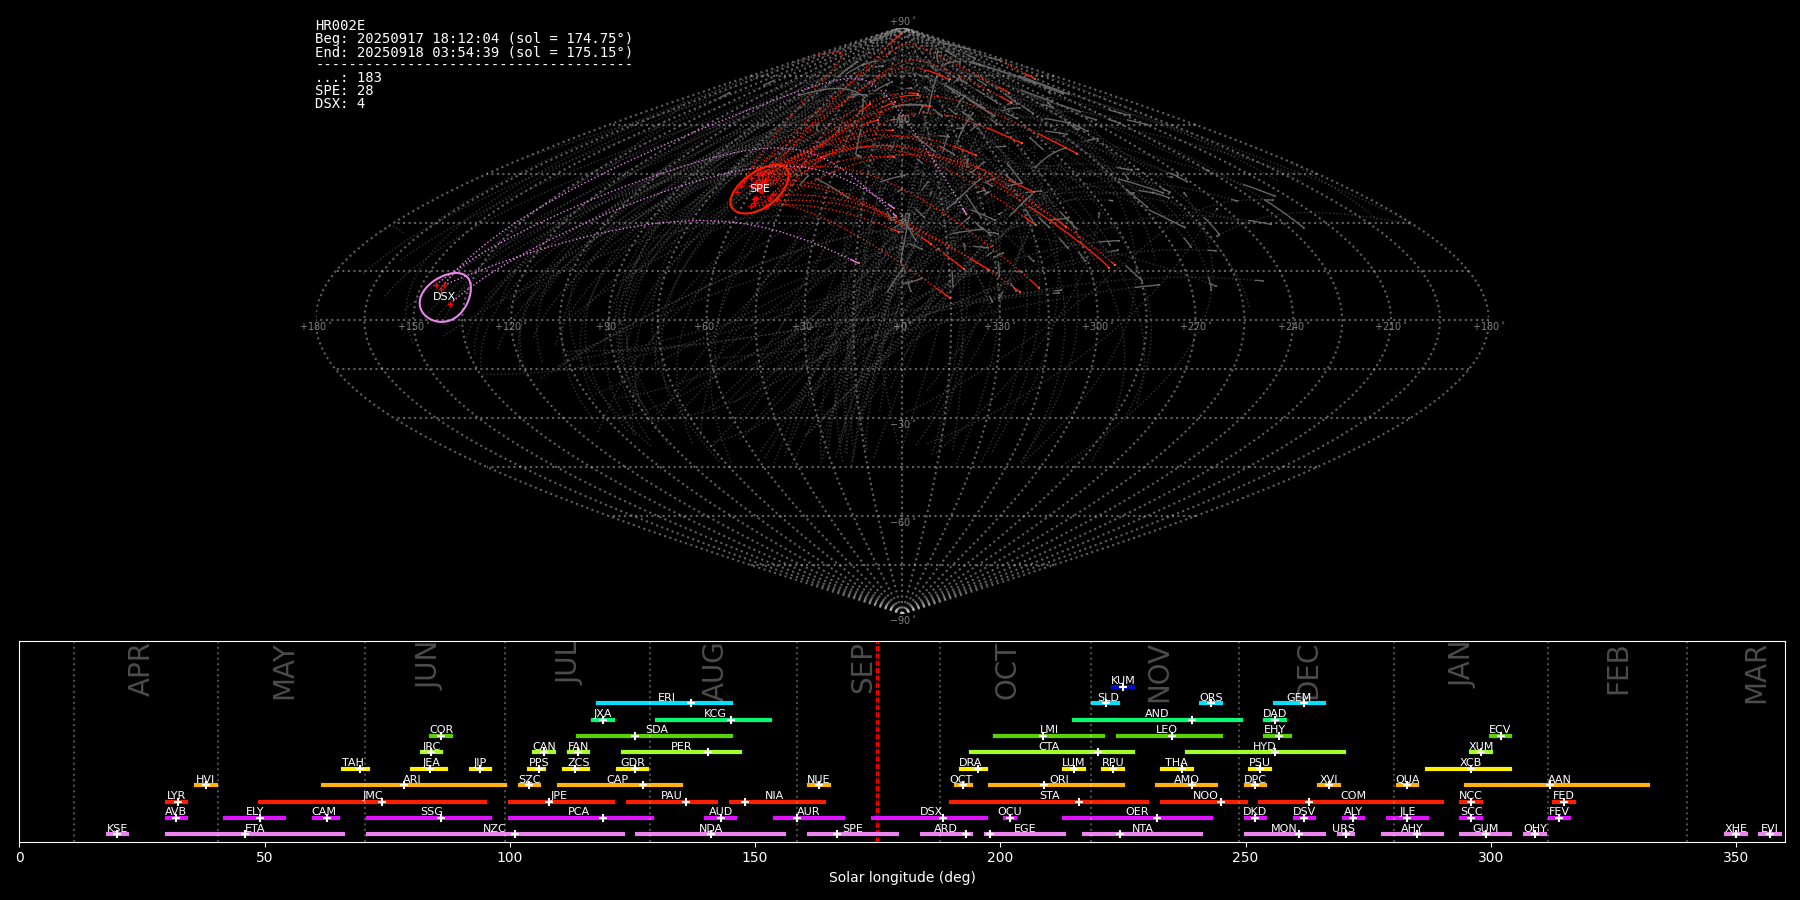Click the CTA shower bar
This screenshot has height=900, width=1800.
point(1052,752)
